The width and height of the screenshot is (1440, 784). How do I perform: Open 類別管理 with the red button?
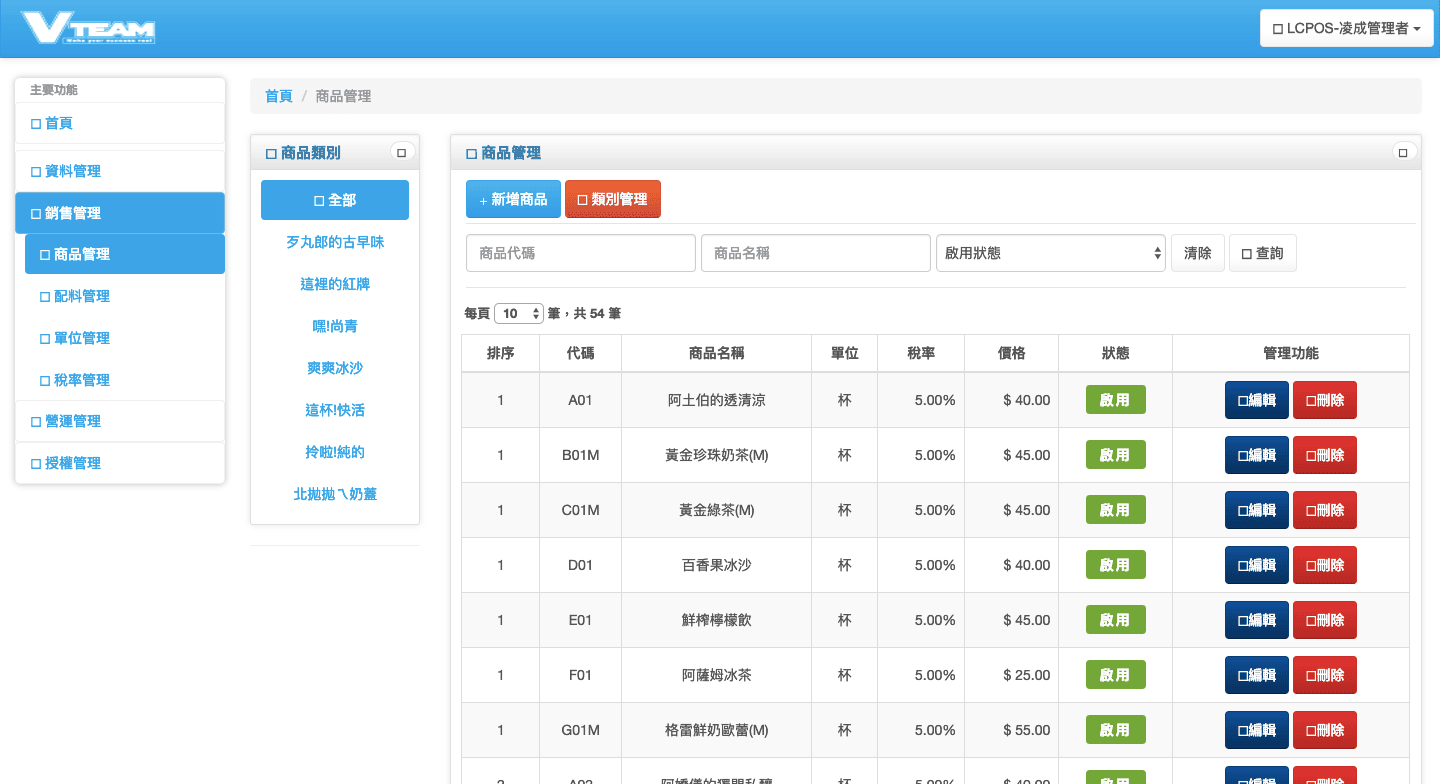tap(613, 198)
